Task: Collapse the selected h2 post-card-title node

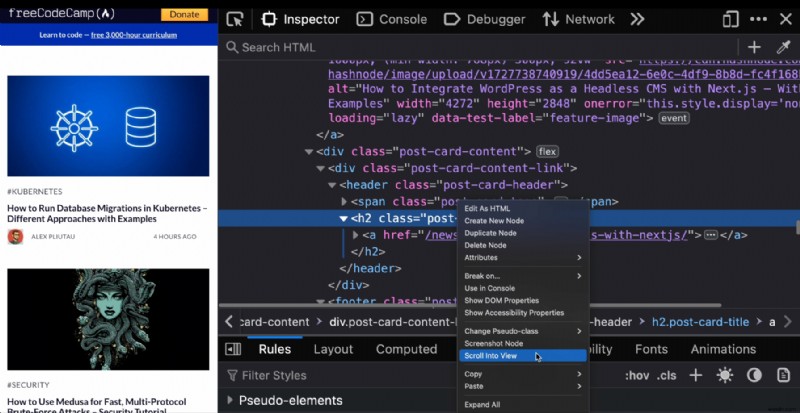Action: pyautogui.click(x=344, y=218)
